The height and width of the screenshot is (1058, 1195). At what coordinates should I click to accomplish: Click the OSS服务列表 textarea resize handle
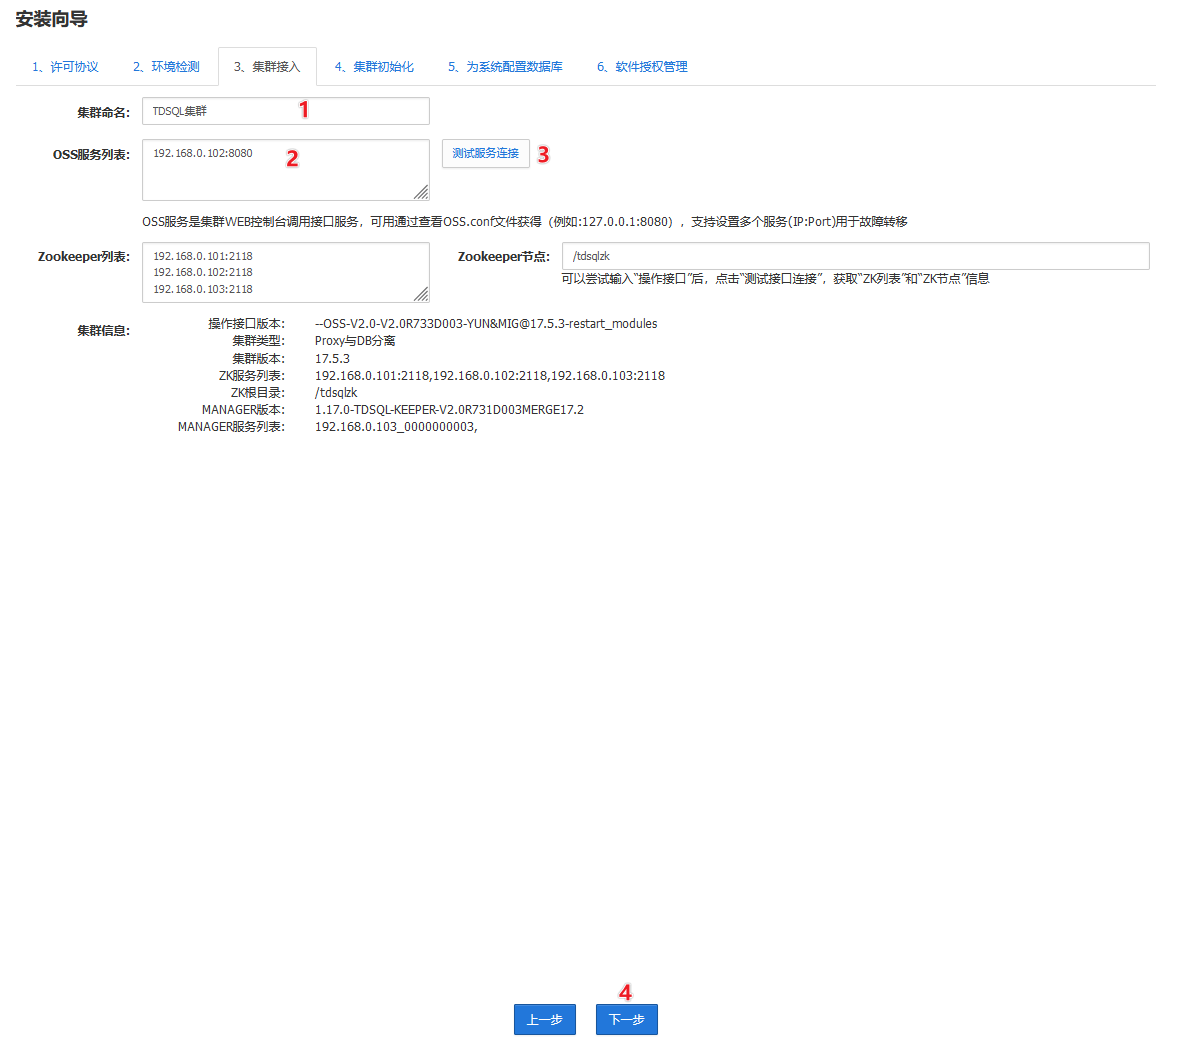click(421, 192)
